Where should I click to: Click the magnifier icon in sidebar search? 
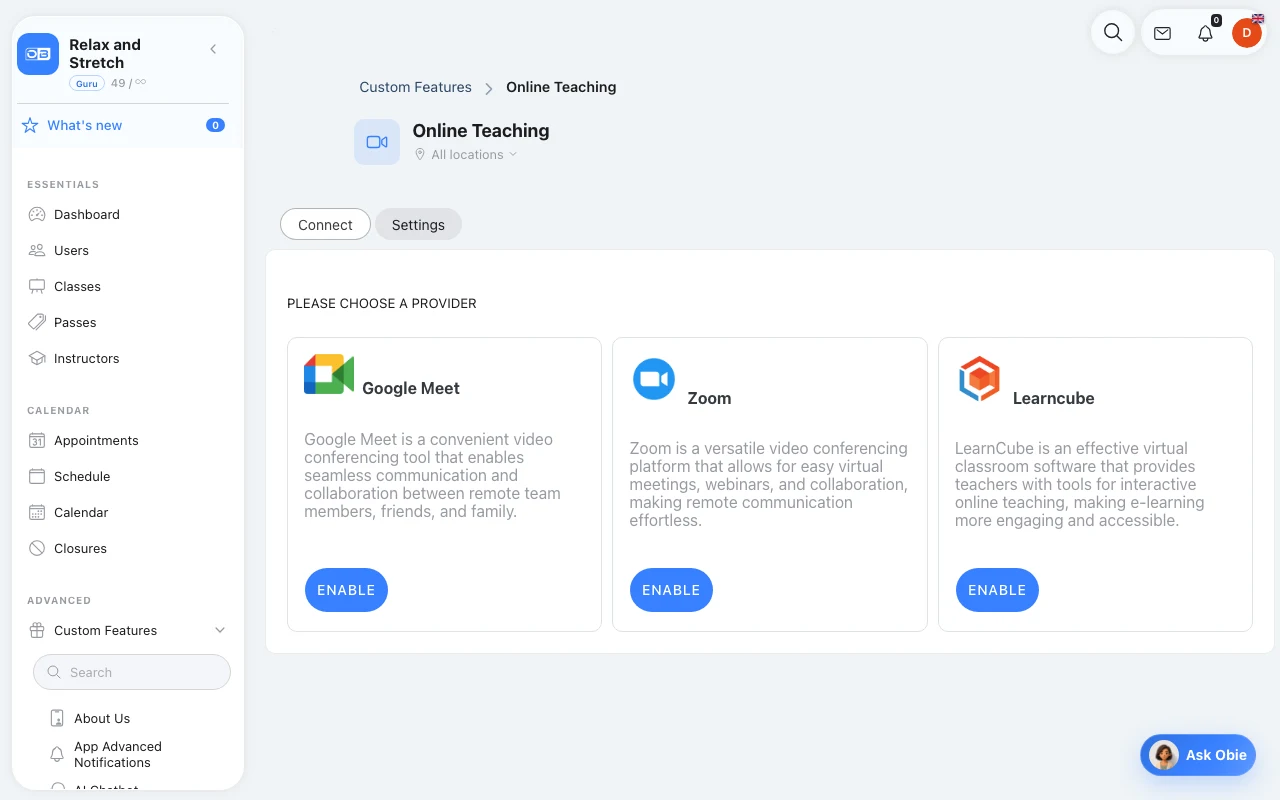point(54,672)
